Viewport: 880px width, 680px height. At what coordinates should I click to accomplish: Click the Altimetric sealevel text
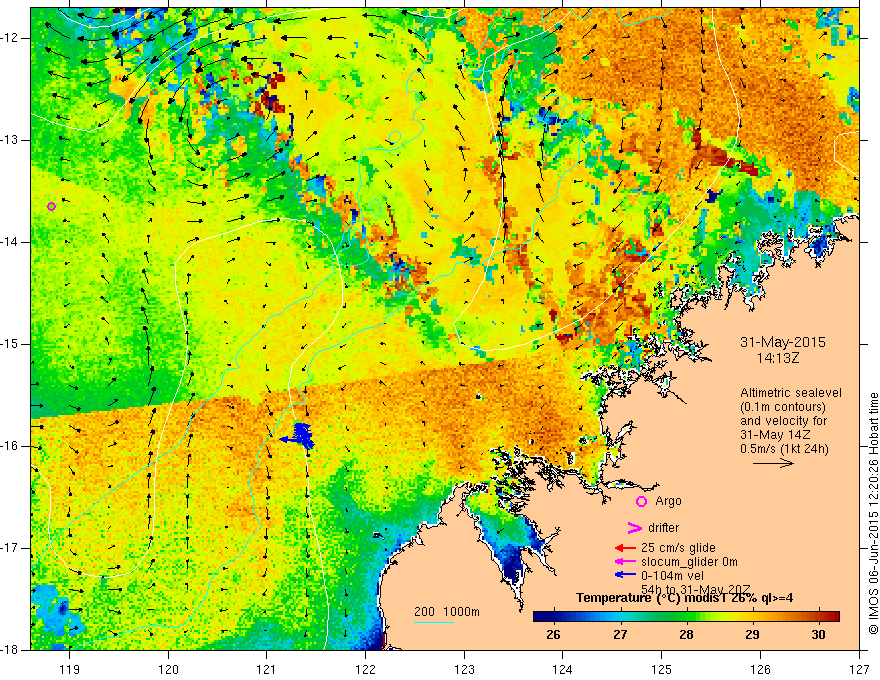pos(791,393)
